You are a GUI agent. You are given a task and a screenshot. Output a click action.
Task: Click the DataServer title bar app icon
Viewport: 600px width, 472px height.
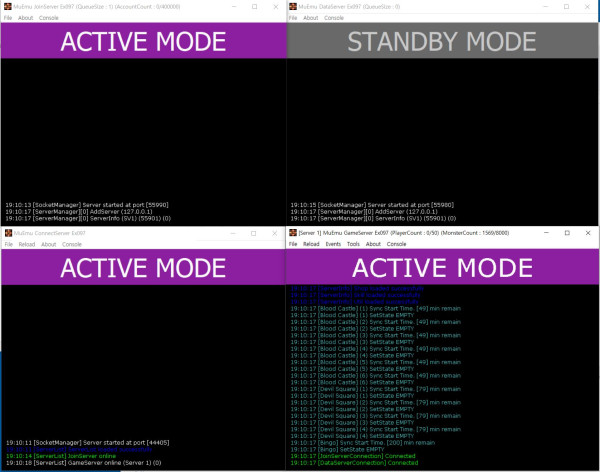[x=293, y=7]
